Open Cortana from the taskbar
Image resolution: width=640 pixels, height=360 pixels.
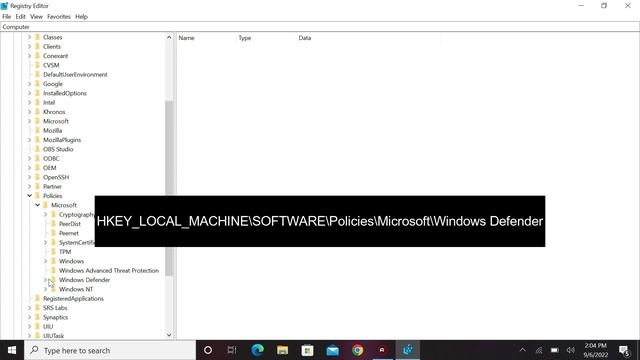[208, 350]
